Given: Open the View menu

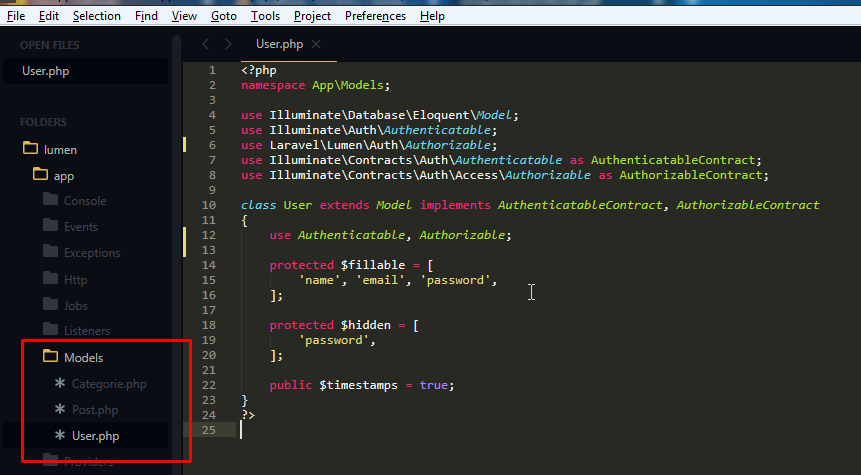Looking at the screenshot, I should (x=184, y=16).
